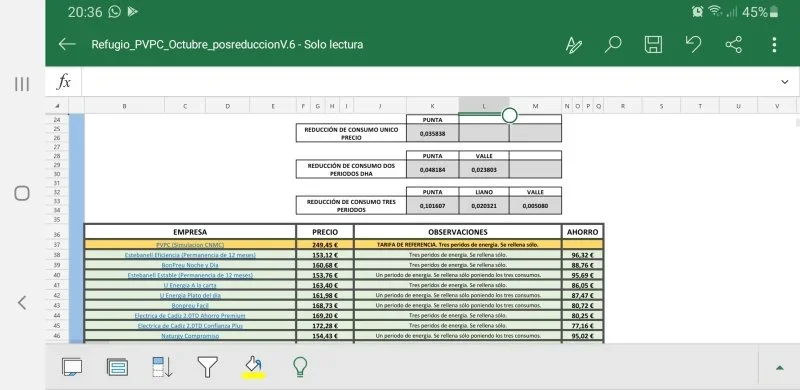Tap the fx function button

(63, 82)
